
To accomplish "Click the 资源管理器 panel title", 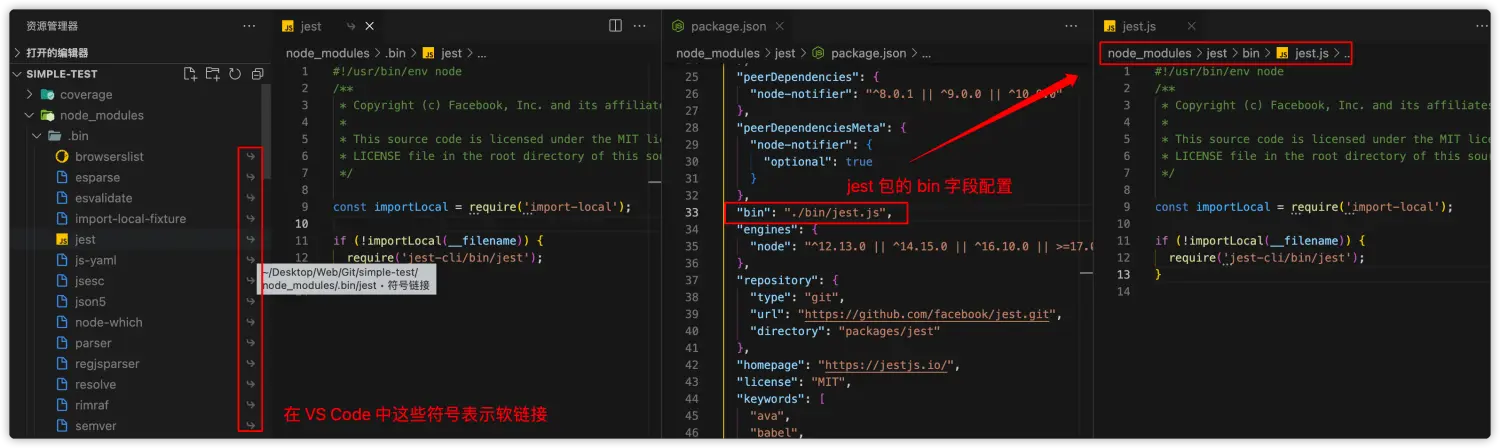I will (x=52, y=26).
